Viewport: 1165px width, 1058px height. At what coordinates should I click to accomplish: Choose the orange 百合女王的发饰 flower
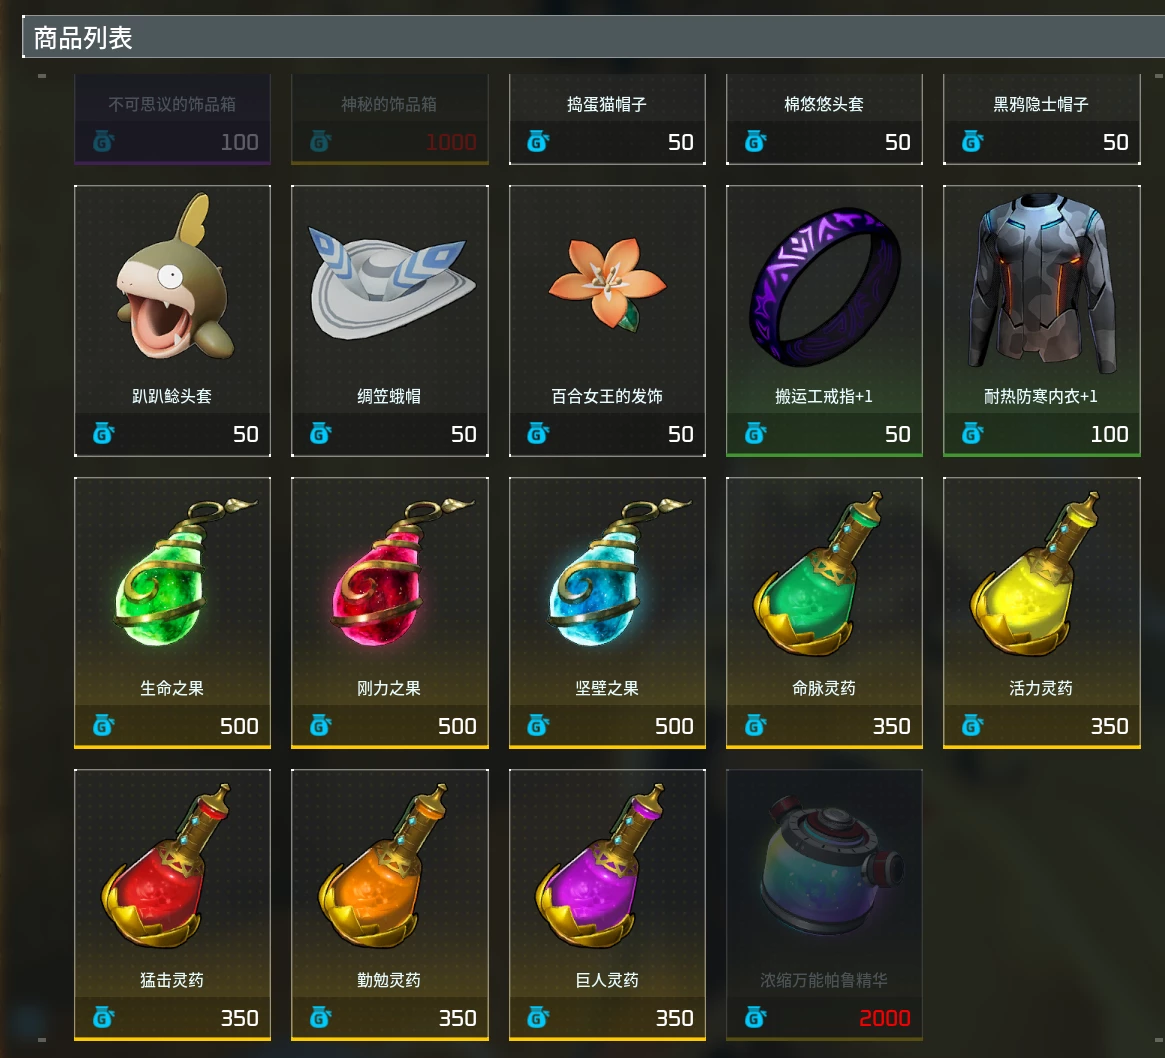pyautogui.click(x=607, y=320)
